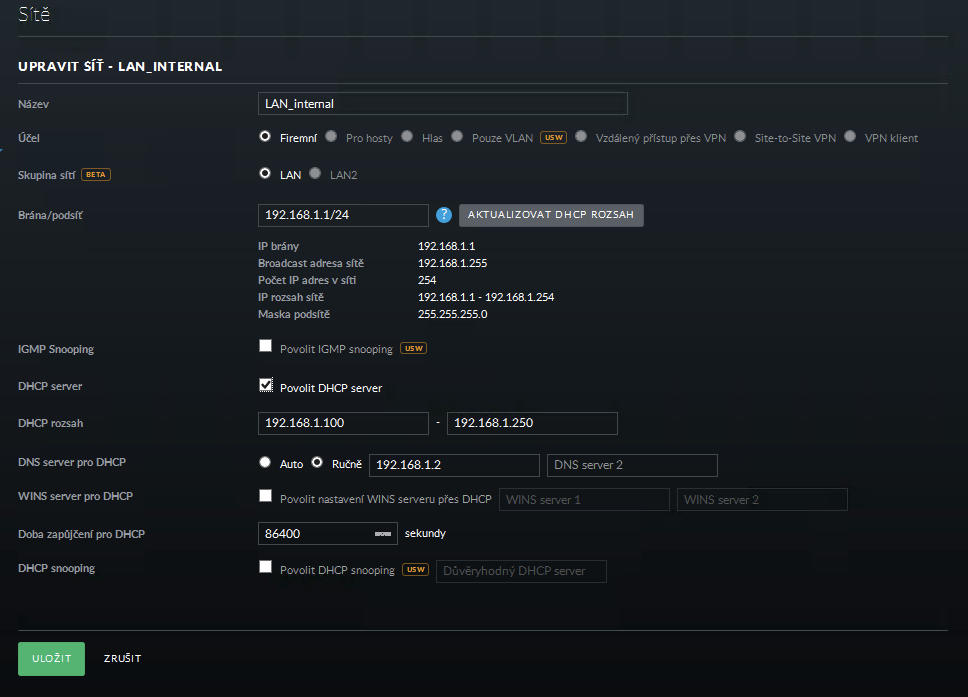The height and width of the screenshot is (697, 968).
Task: Switch network group to LAN2
Action: [316, 174]
